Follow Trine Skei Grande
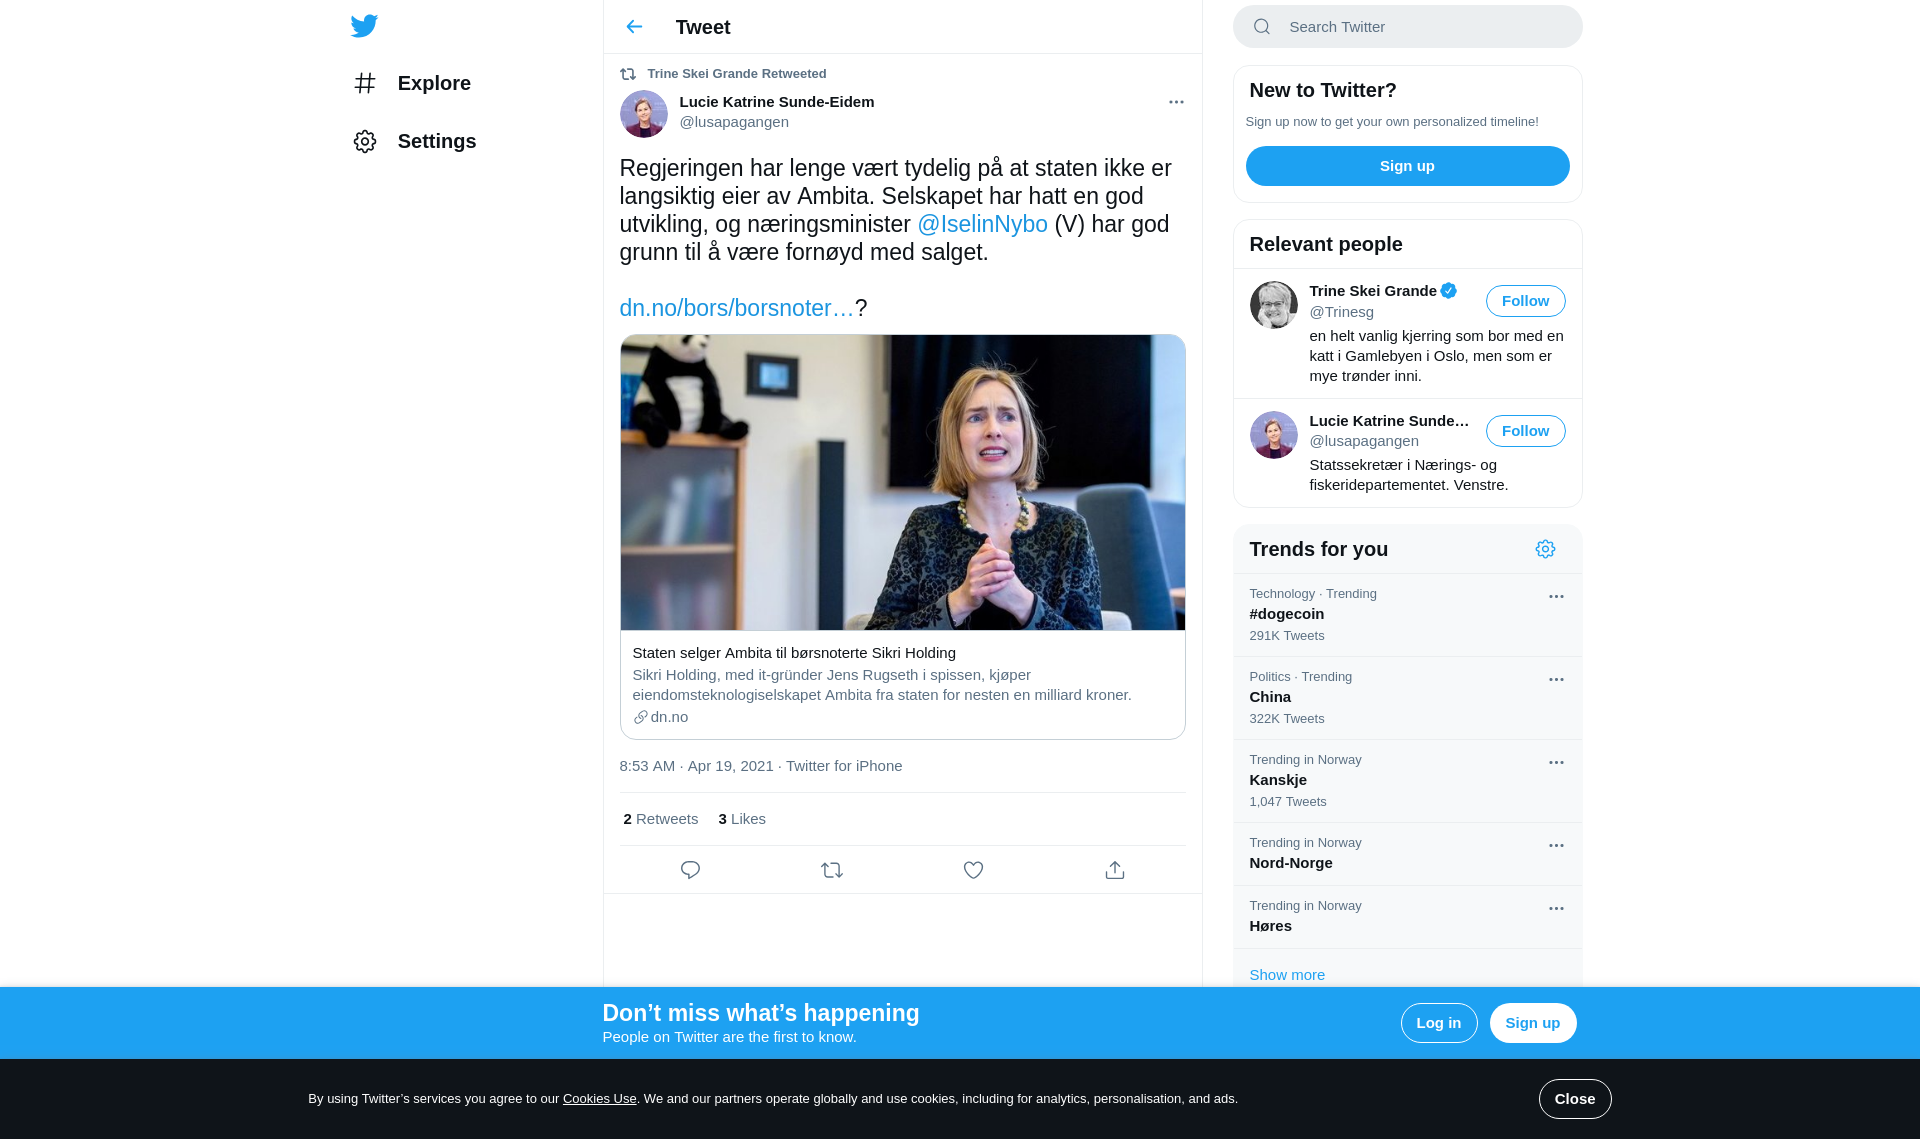 [x=1526, y=301]
